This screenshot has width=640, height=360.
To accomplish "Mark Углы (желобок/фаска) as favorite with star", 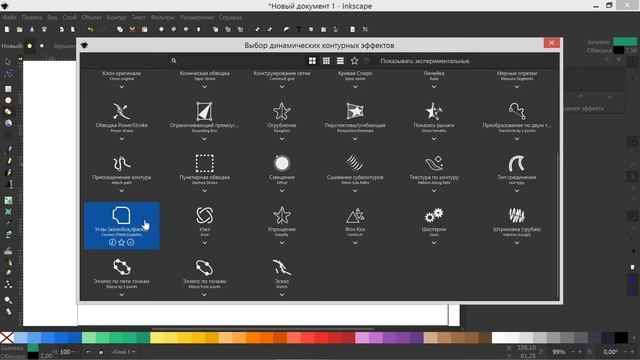I will click(x=121, y=242).
